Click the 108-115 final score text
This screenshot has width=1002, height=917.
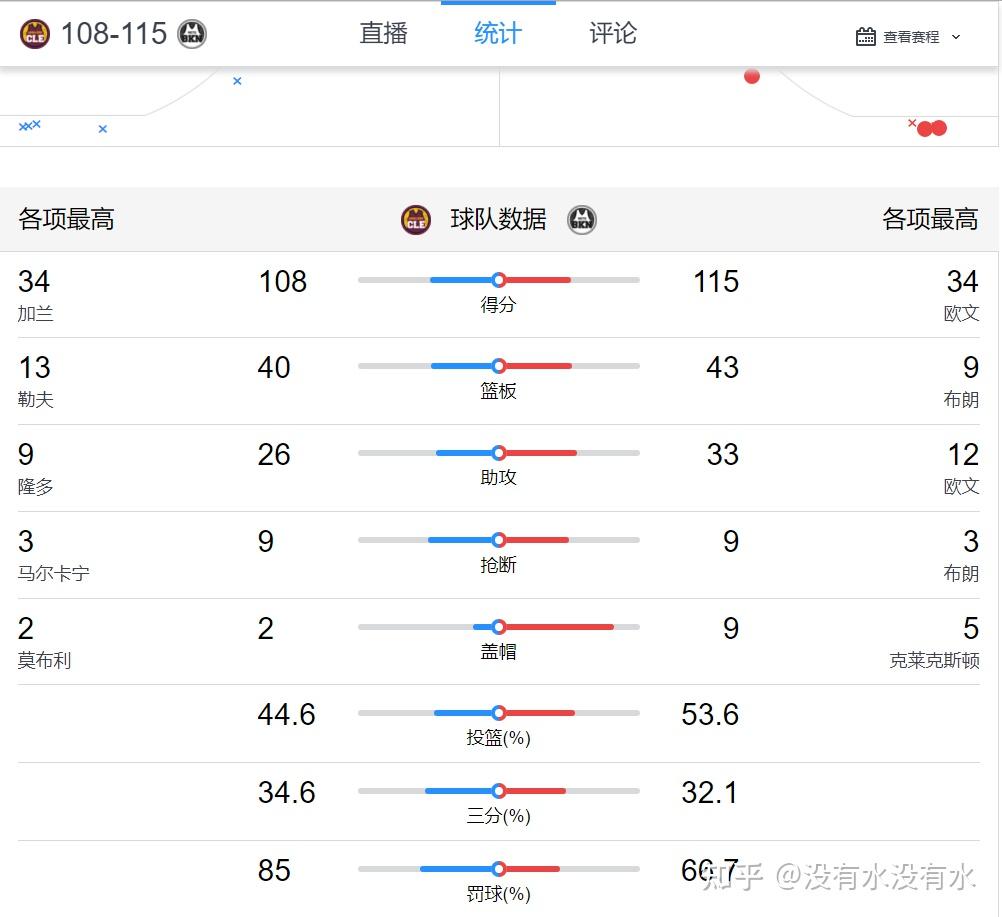point(115,33)
